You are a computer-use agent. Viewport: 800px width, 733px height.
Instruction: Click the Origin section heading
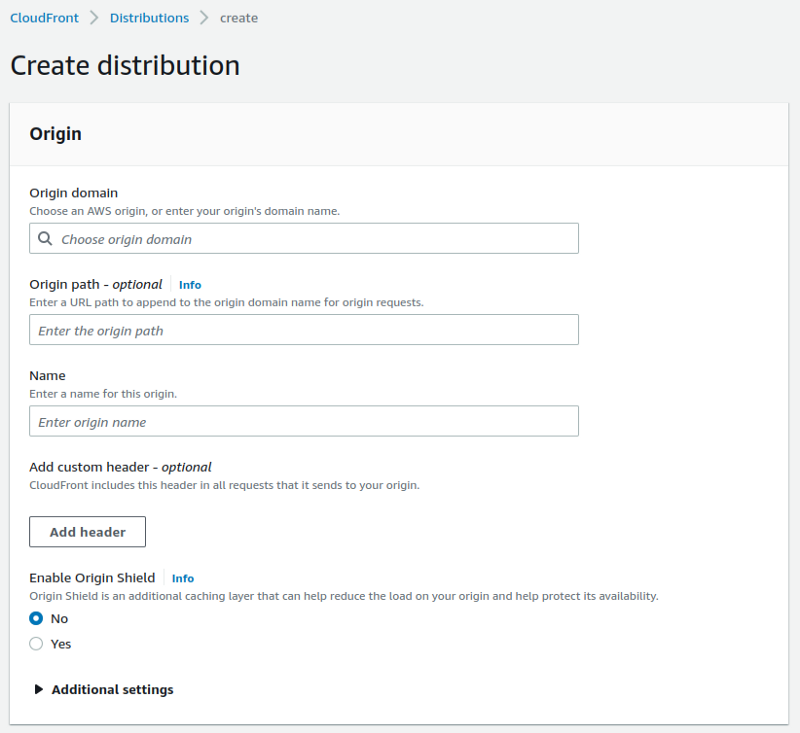56,134
